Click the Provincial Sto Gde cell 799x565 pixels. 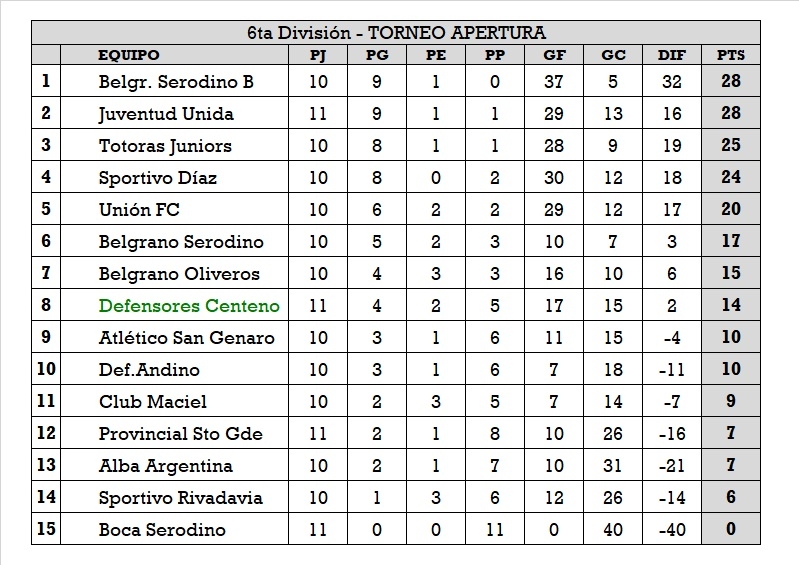180,434
